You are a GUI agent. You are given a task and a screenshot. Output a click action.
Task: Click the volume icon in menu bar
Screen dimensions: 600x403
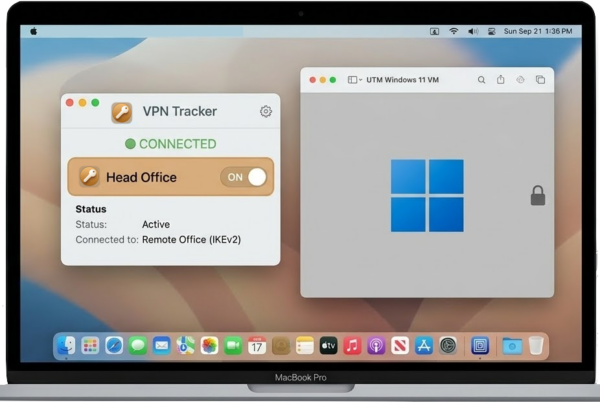click(x=472, y=31)
